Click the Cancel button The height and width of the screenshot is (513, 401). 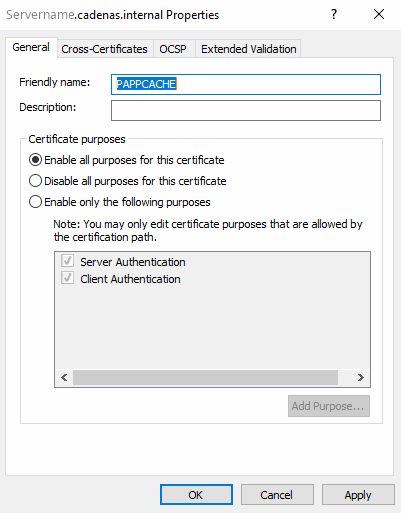[277, 495]
